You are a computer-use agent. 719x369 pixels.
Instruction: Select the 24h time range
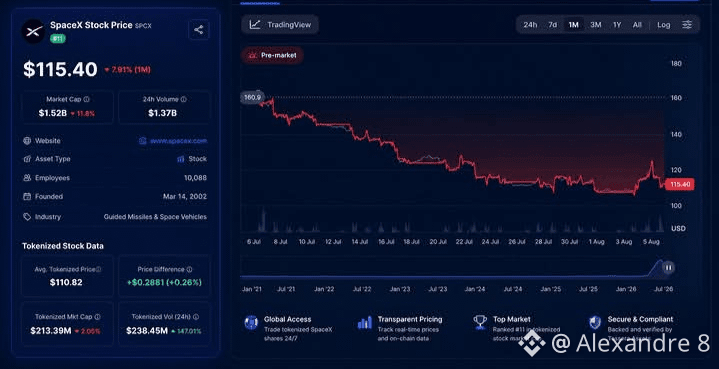[x=530, y=25]
